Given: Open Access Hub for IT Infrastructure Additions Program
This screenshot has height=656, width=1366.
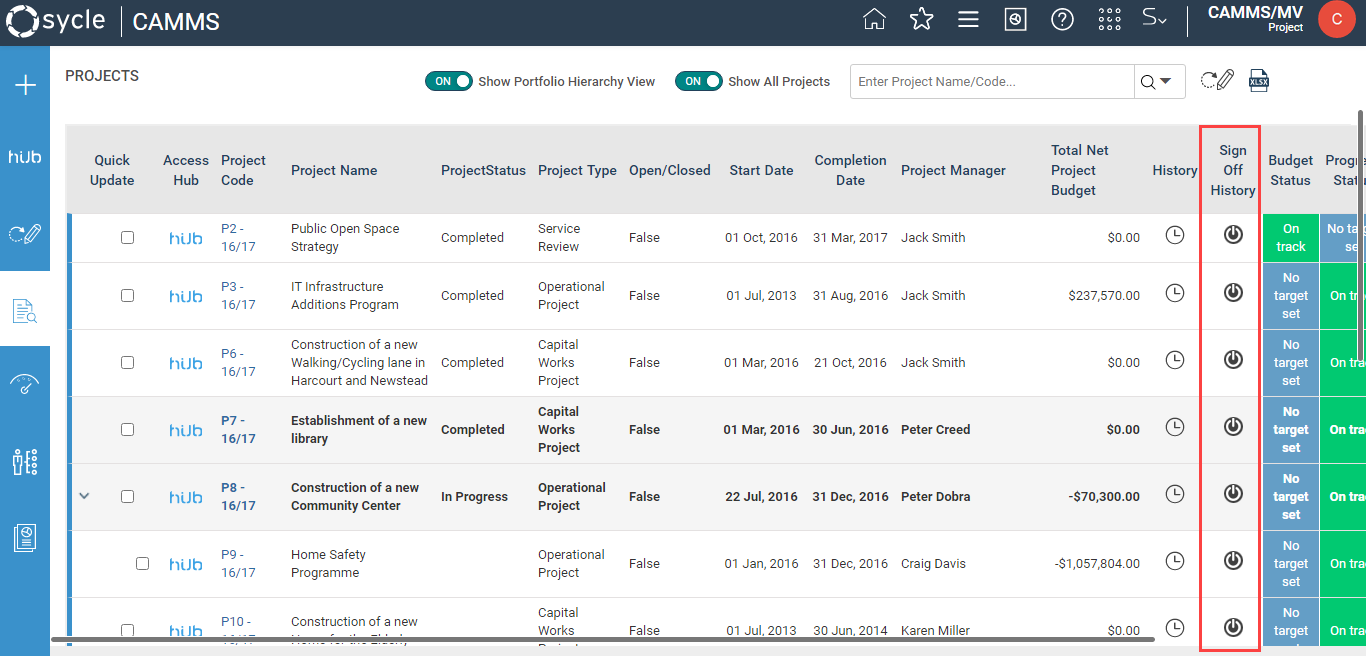Looking at the screenshot, I should click(185, 296).
